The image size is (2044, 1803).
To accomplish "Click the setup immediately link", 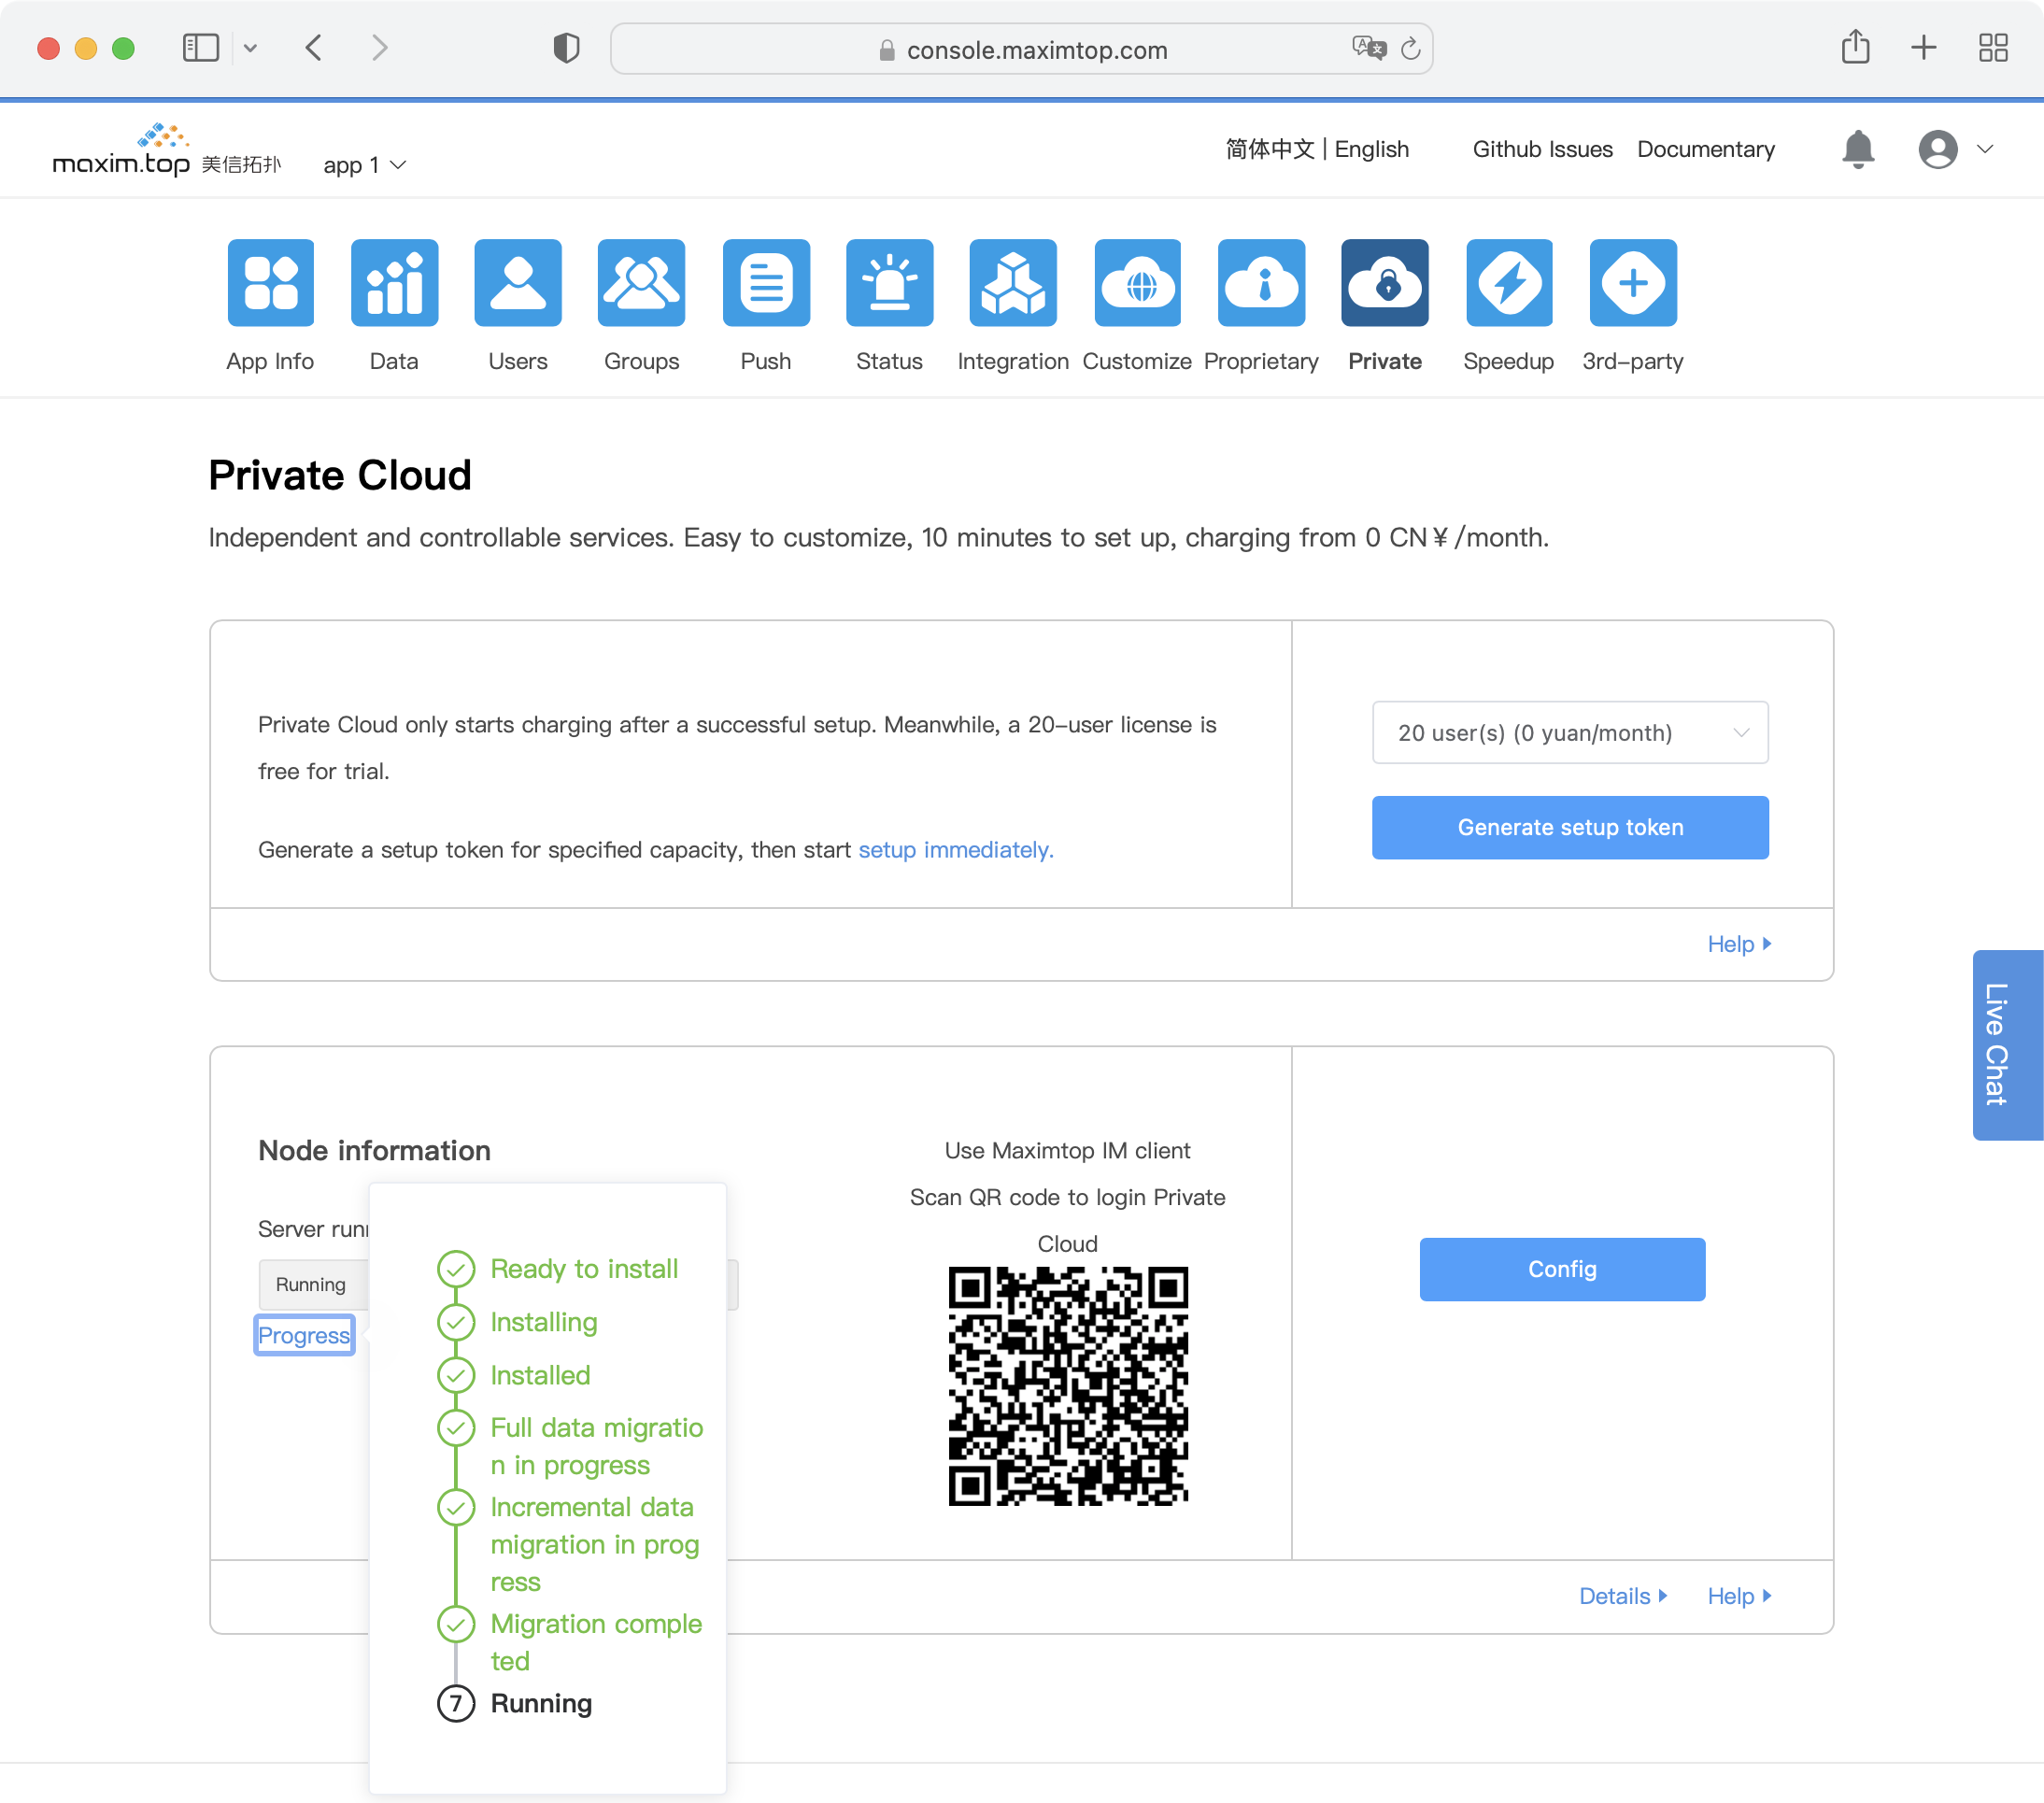I will coord(957,849).
